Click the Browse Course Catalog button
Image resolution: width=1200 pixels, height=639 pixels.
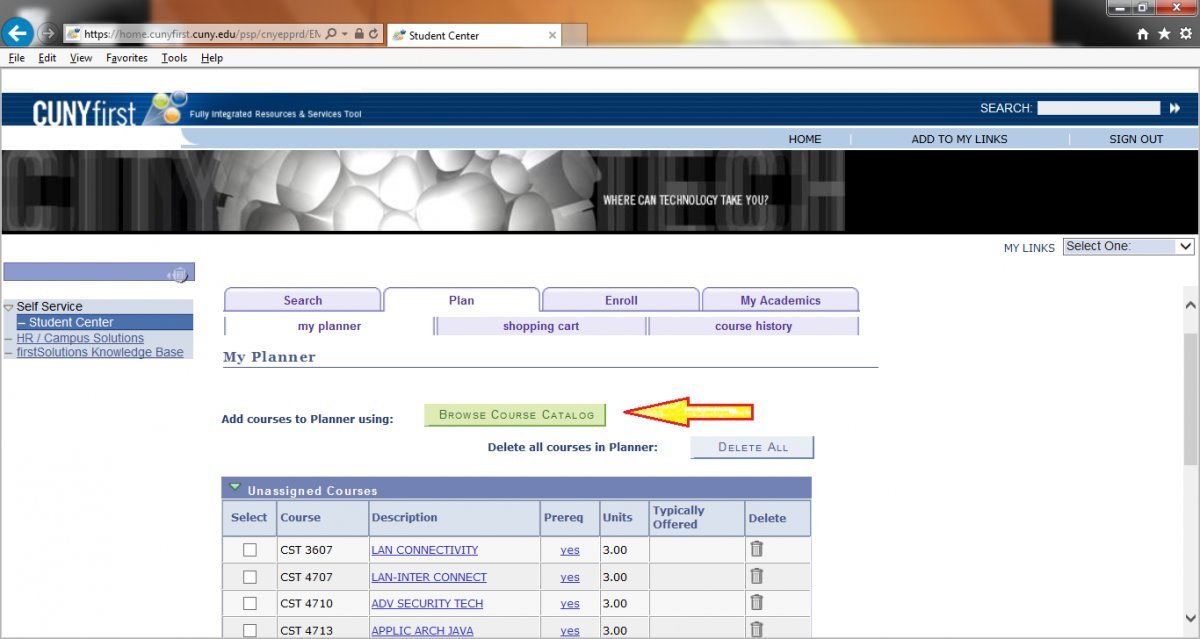[x=515, y=415]
